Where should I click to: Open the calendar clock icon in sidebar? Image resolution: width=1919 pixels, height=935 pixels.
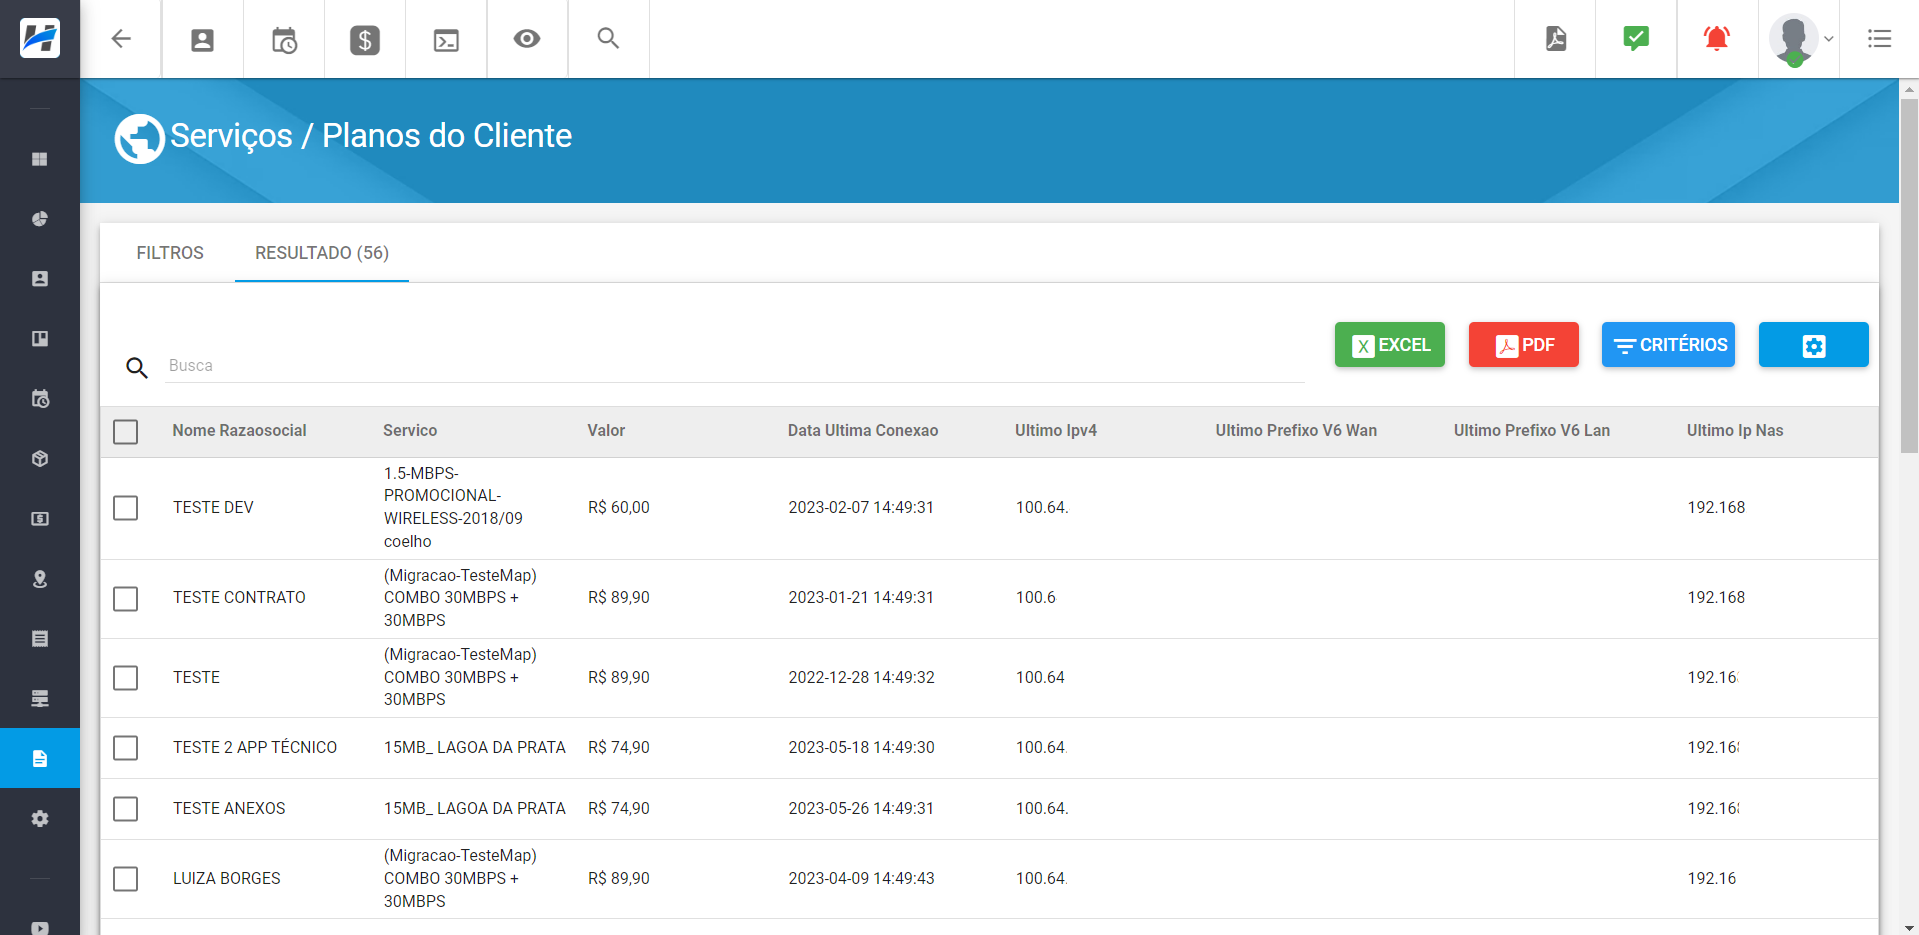coord(40,399)
